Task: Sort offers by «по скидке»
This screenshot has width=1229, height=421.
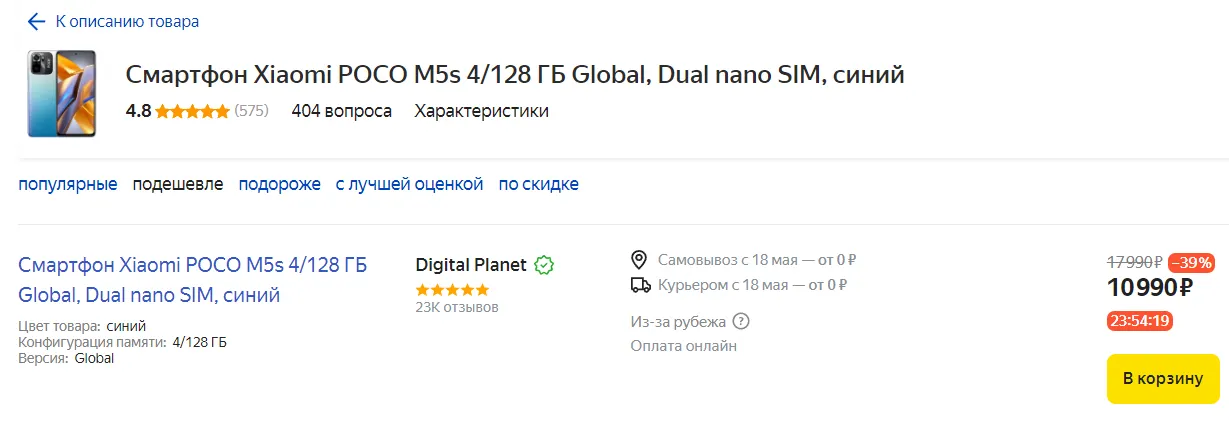Action: click(x=538, y=184)
